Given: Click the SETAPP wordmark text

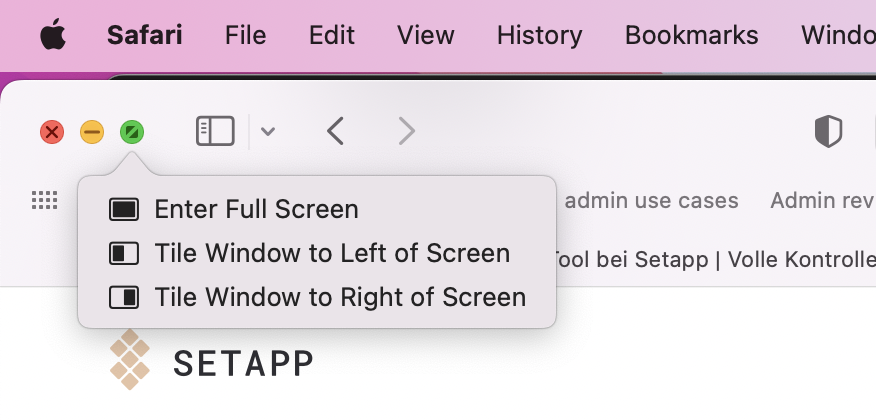Looking at the screenshot, I should tap(243, 363).
